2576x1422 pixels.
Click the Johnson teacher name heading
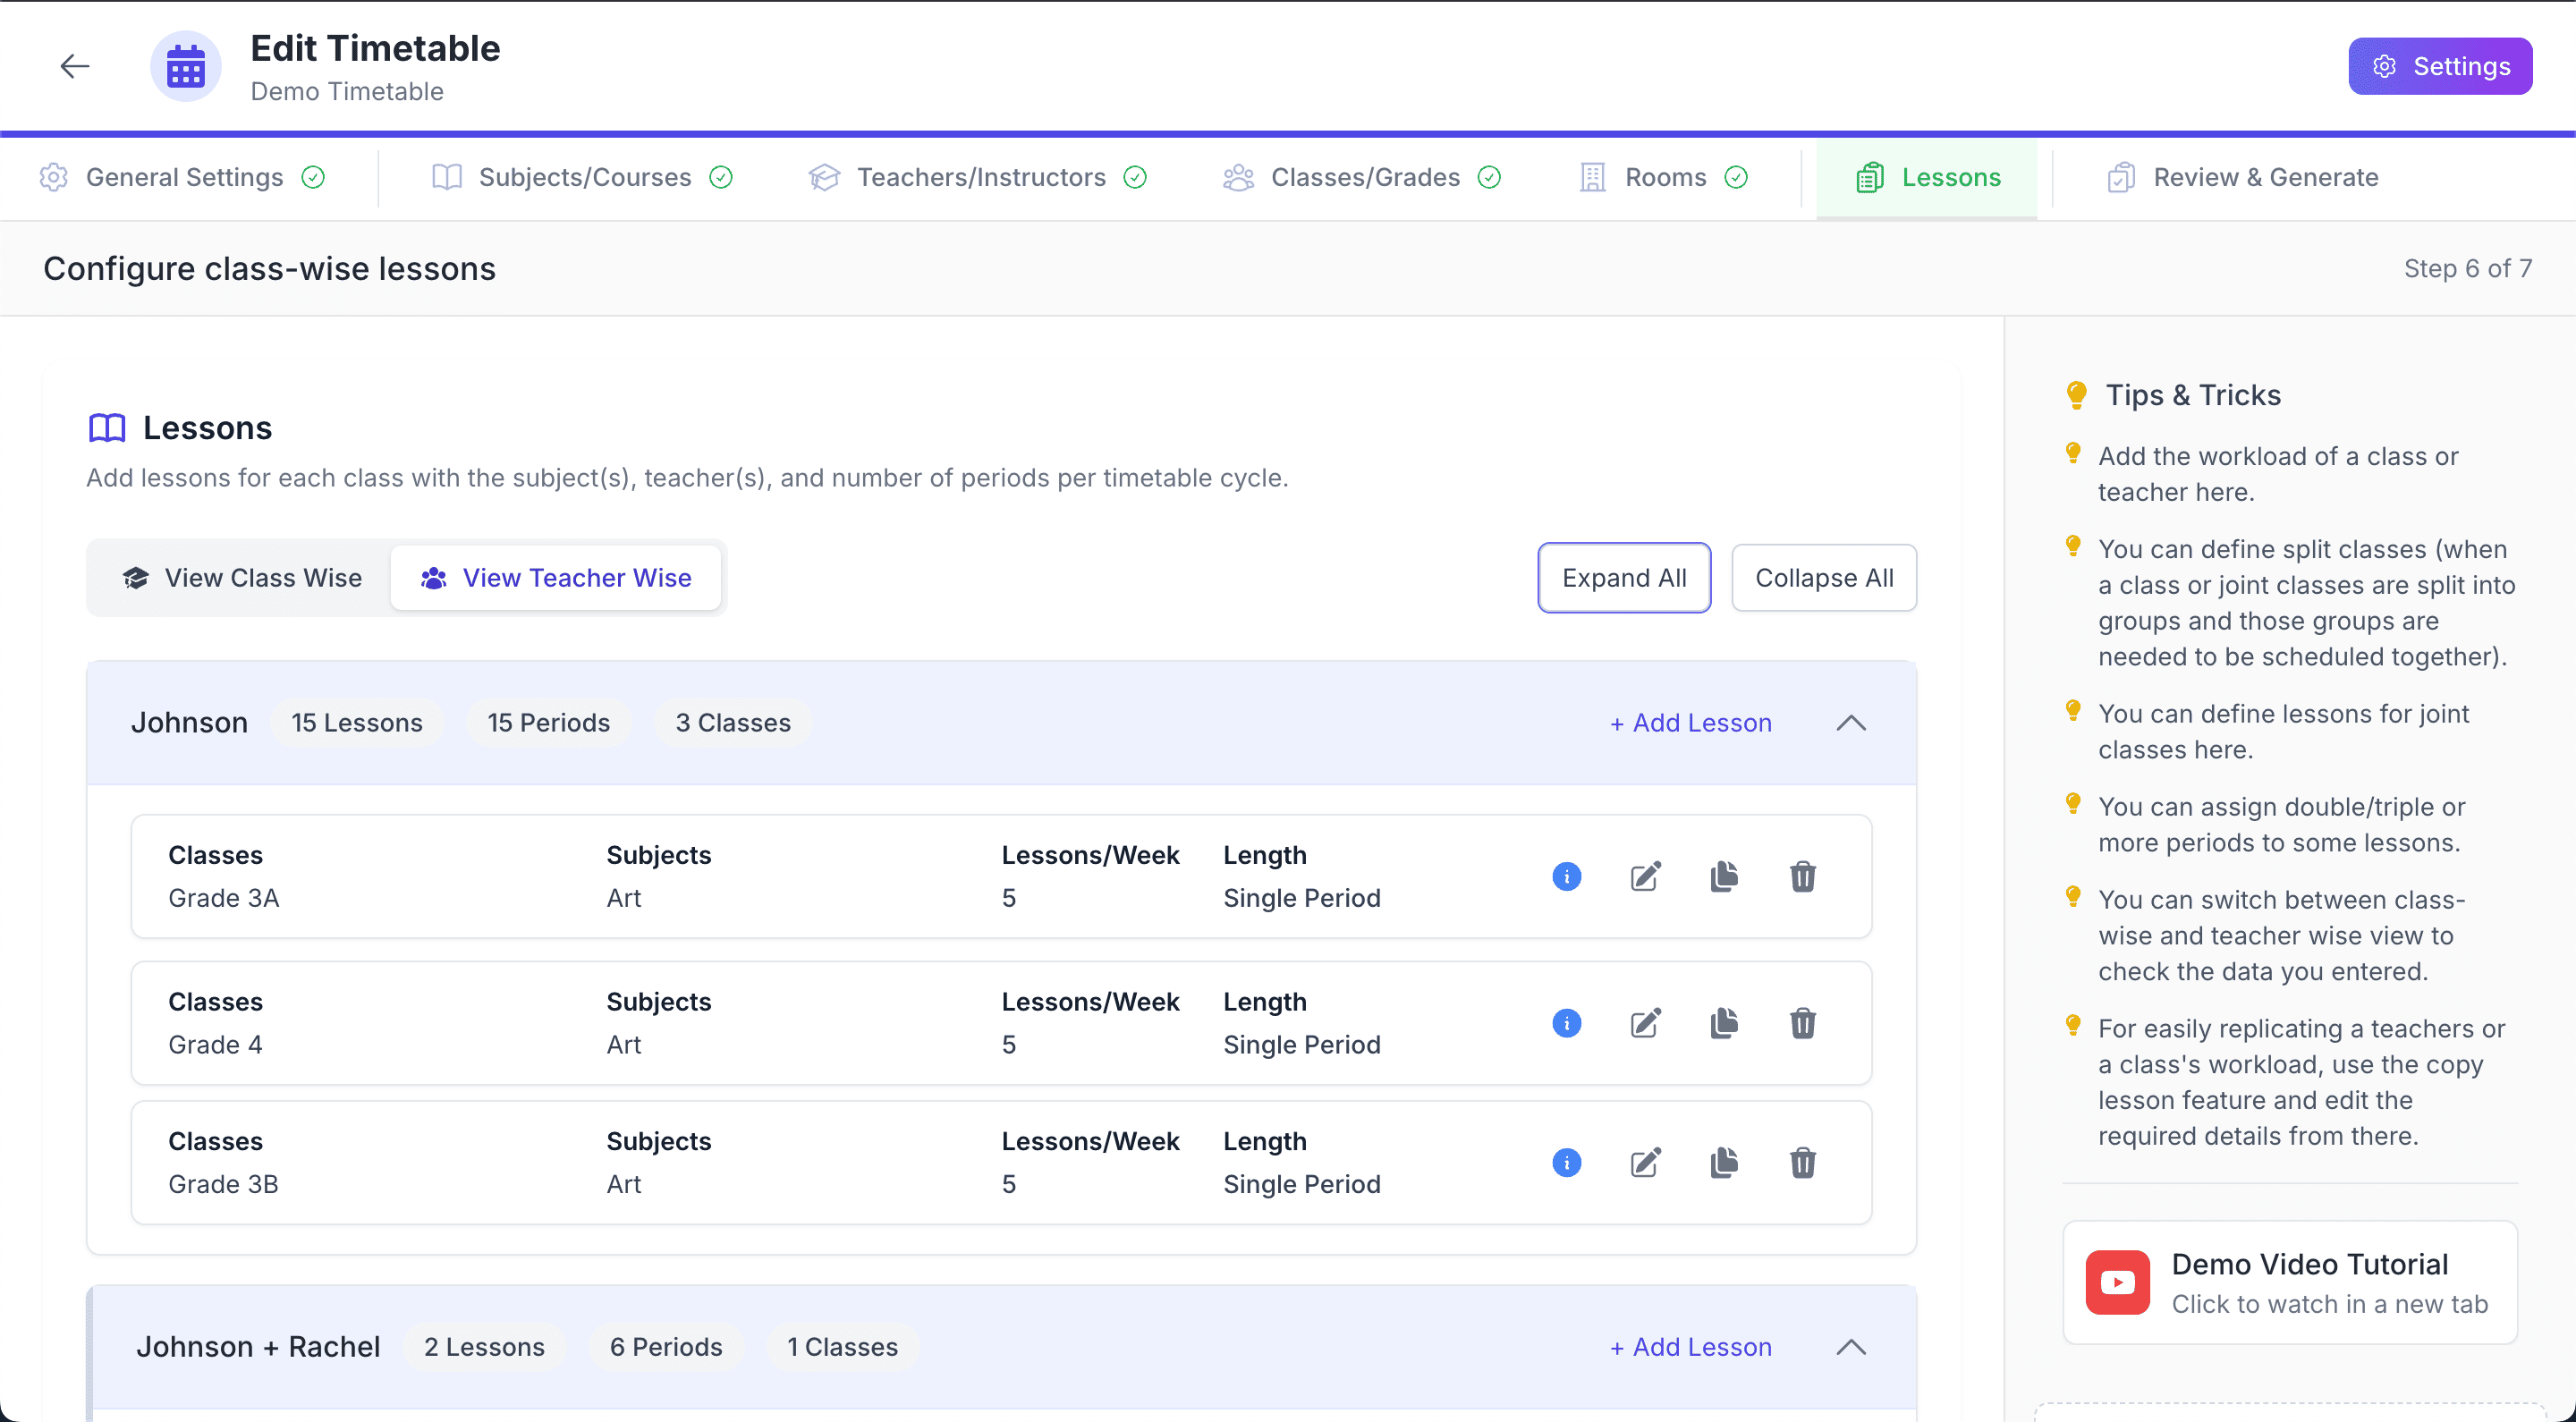click(x=189, y=723)
